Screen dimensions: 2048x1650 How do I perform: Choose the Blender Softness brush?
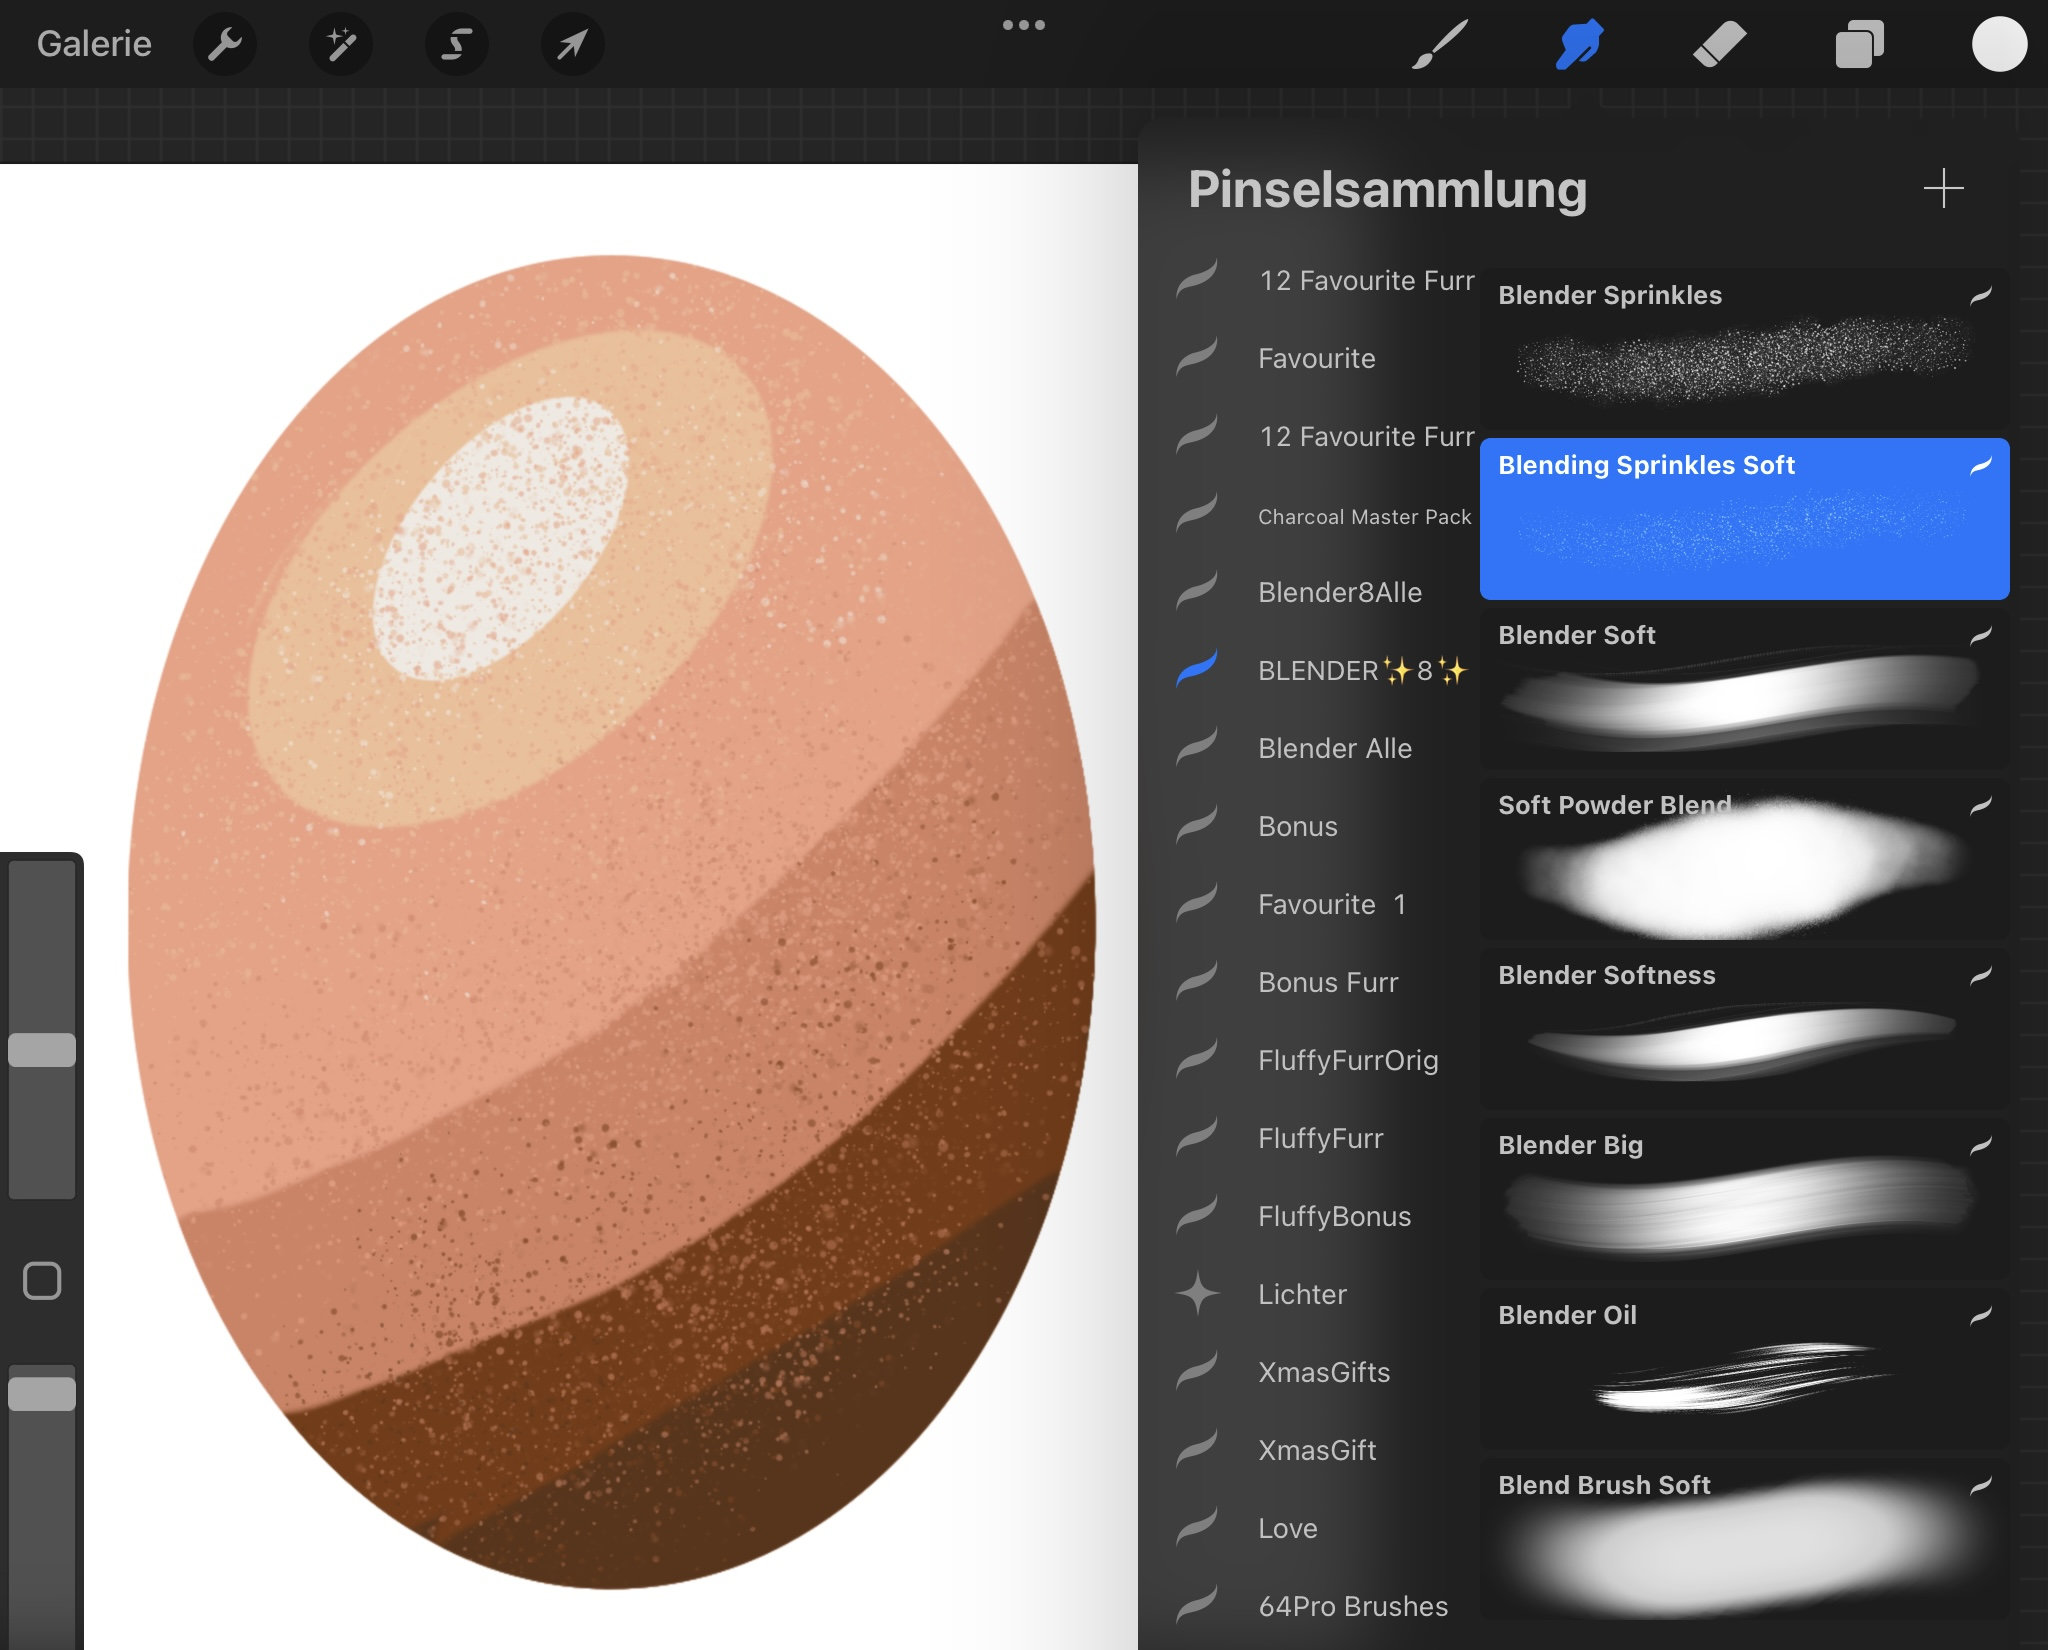tap(1744, 1029)
